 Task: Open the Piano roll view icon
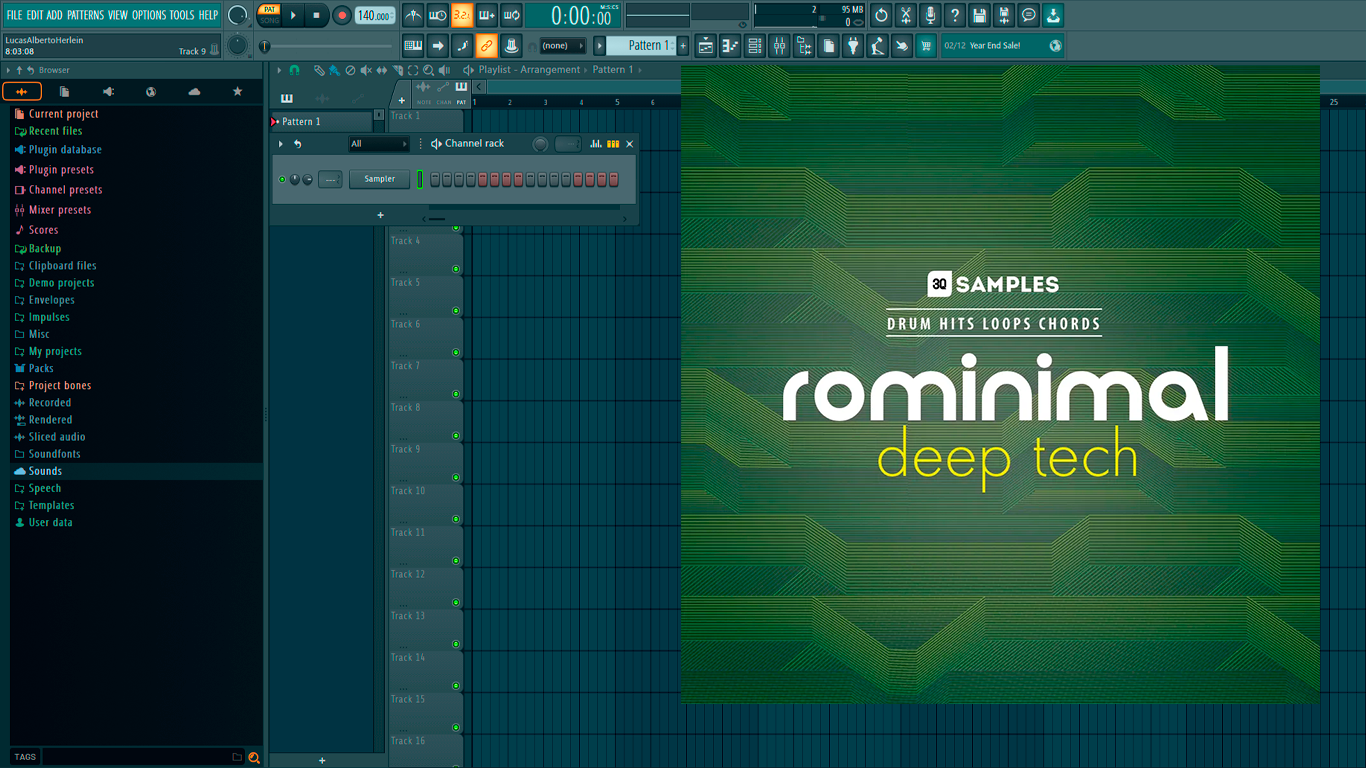click(730, 46)
